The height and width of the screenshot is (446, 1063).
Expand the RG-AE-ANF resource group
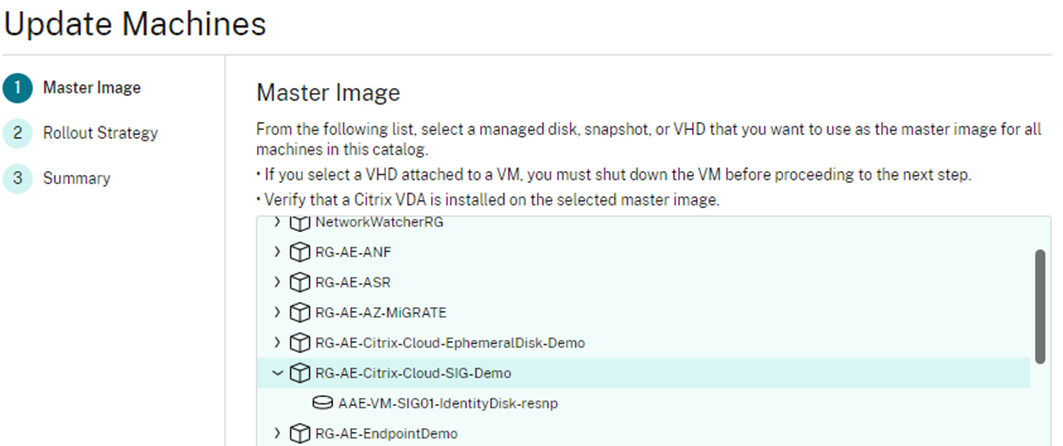[277, 252]
